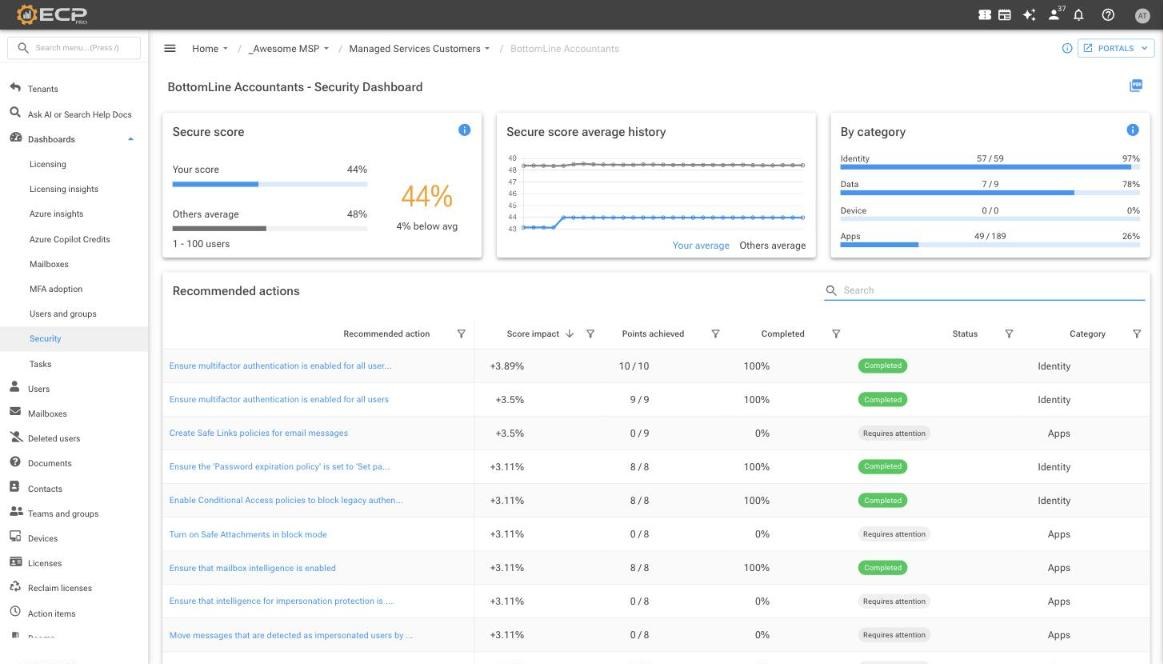
Task: Click the ticket icon in the top bar
Action: 984,15
